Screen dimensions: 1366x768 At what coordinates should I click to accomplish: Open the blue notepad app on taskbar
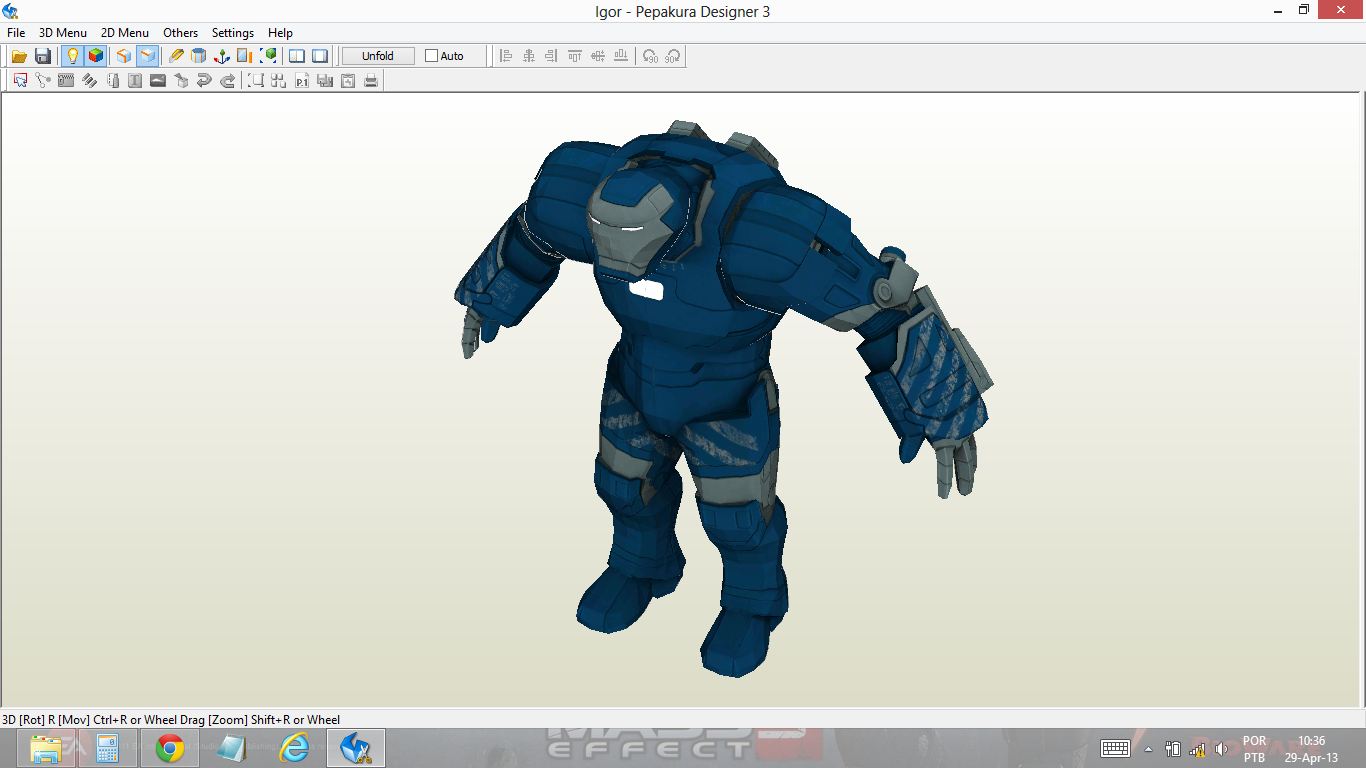click(x=232, y=748)
